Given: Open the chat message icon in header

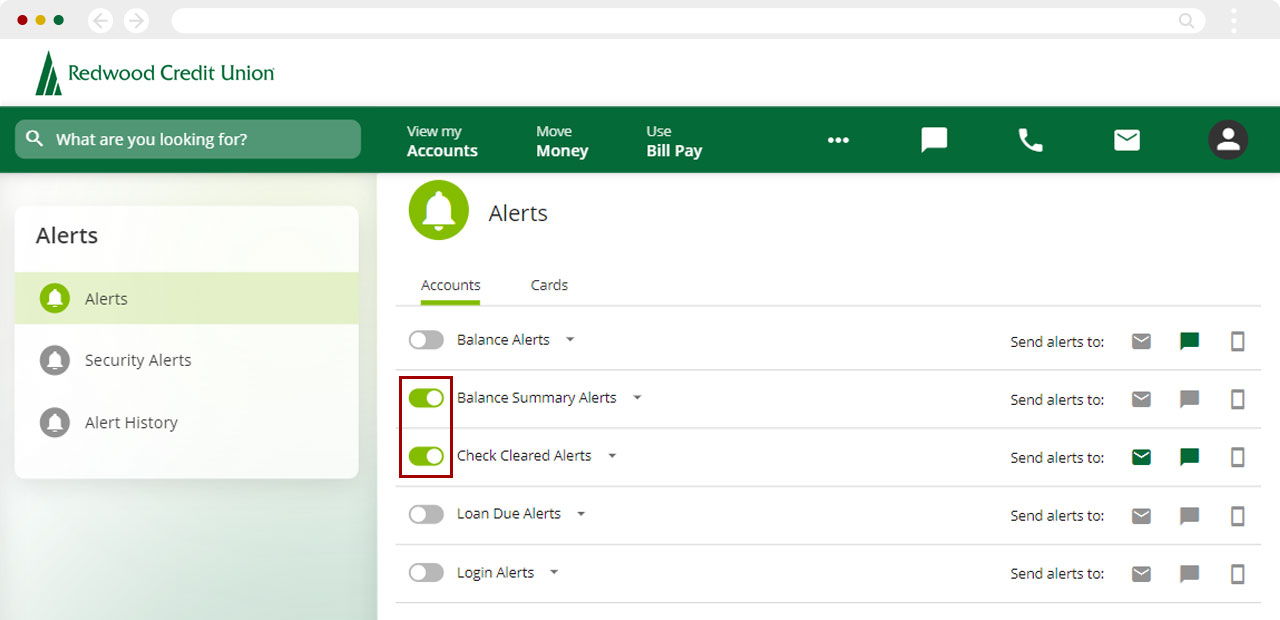Looking at the screenshot, I should point(934,140).
